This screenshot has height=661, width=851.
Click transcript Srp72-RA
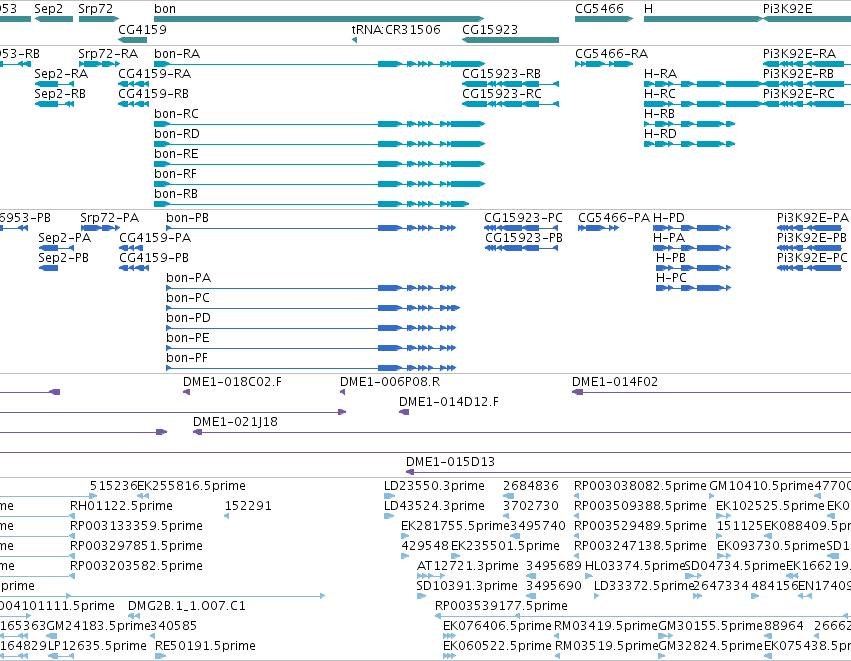pyautogui.click(x=99, y=64)
